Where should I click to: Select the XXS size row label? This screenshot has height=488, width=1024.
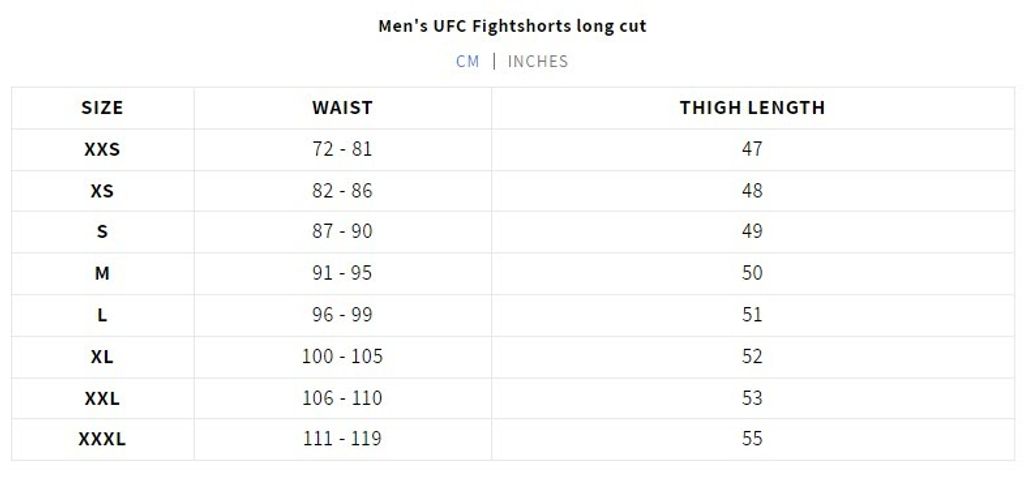[102, 149]
